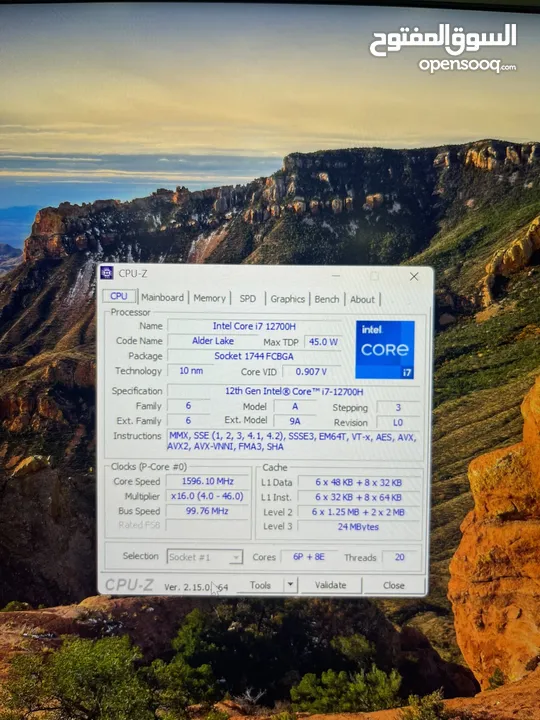540x720 pixels.
Task: Minimize the CPU-Z window
Action: pos(336,276)
